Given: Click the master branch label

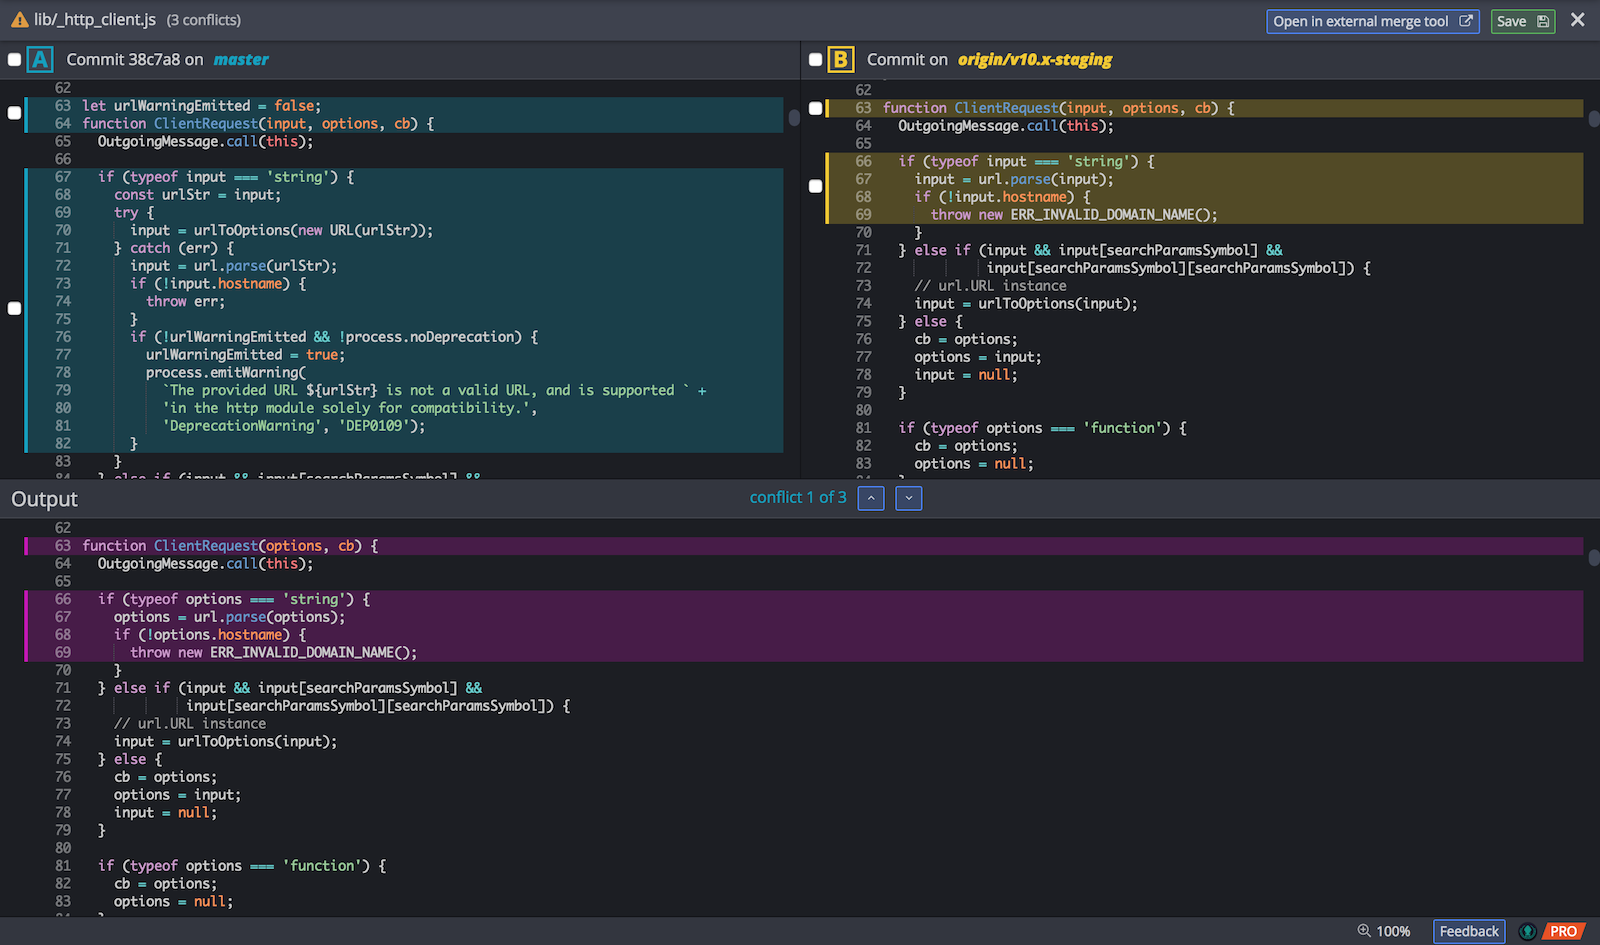Looking at the screenshot, I should tap(241, 60).
